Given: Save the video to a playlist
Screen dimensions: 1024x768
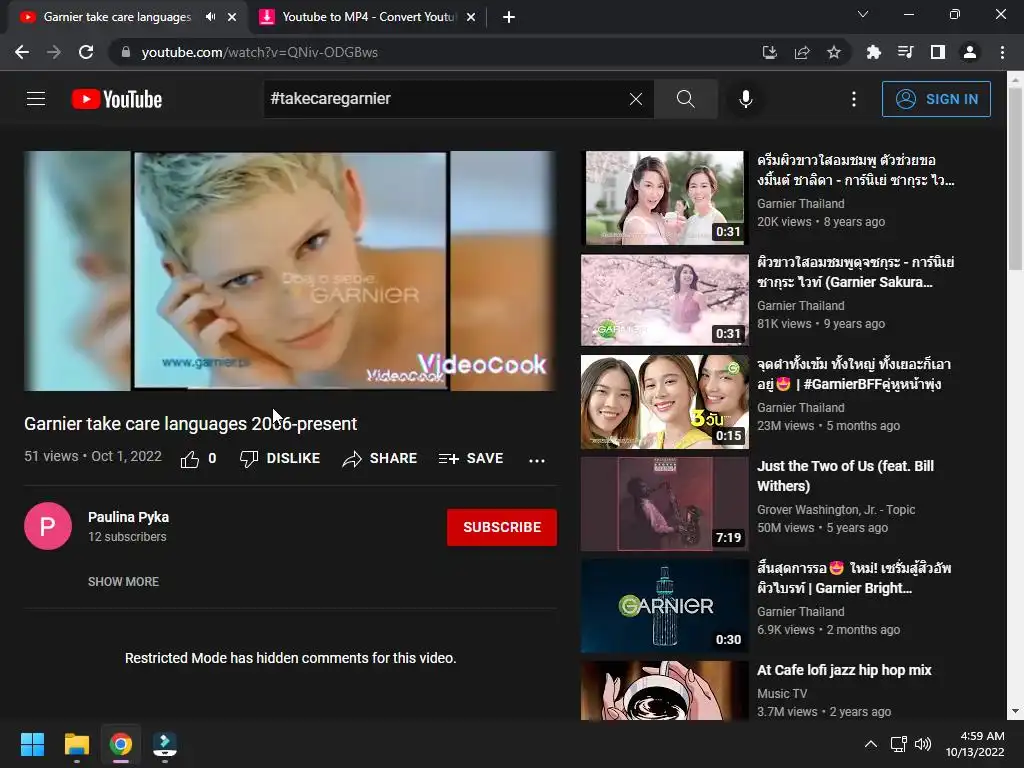Looking at the screenshot, I should (x=471, y=458).
